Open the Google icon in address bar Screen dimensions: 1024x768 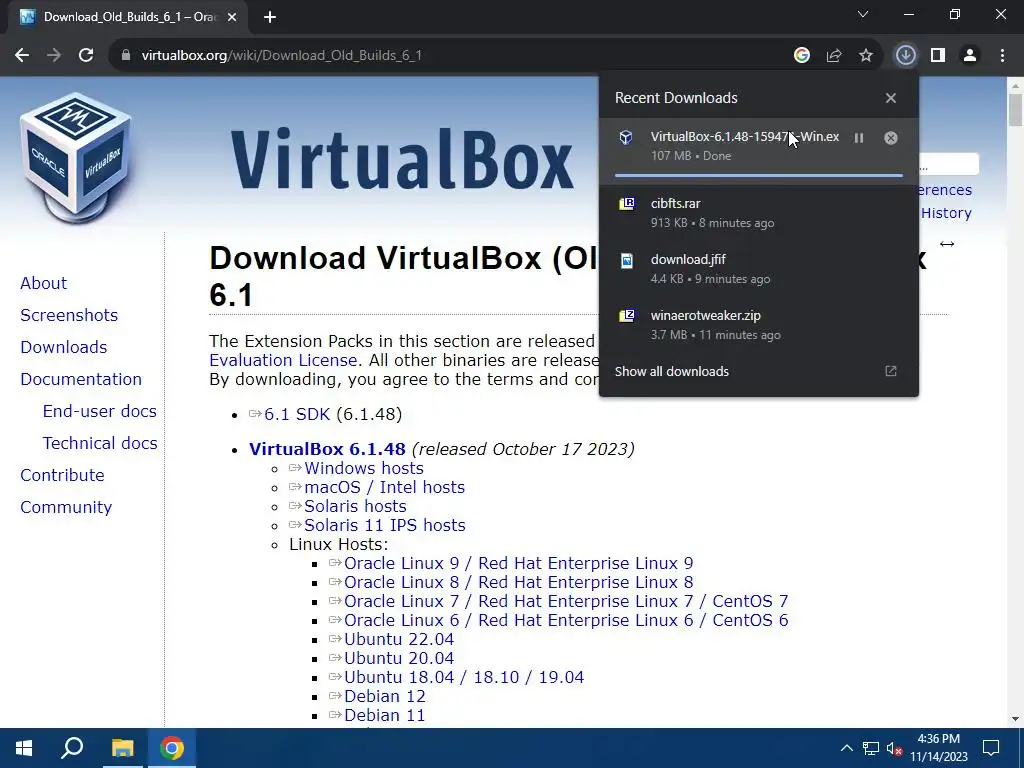(x=801, y=56)
